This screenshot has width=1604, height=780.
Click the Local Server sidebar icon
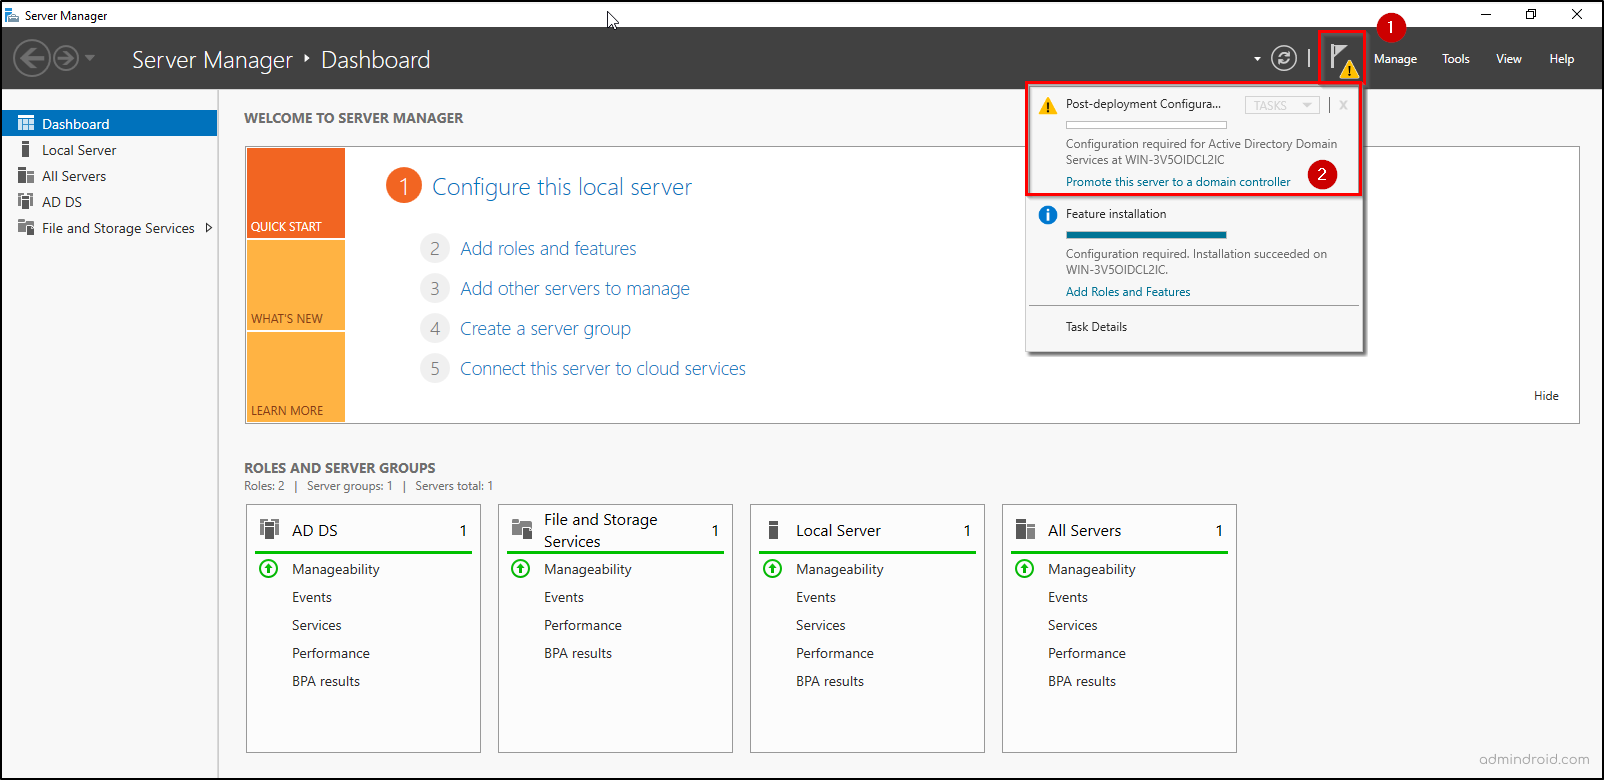point(25,149)
